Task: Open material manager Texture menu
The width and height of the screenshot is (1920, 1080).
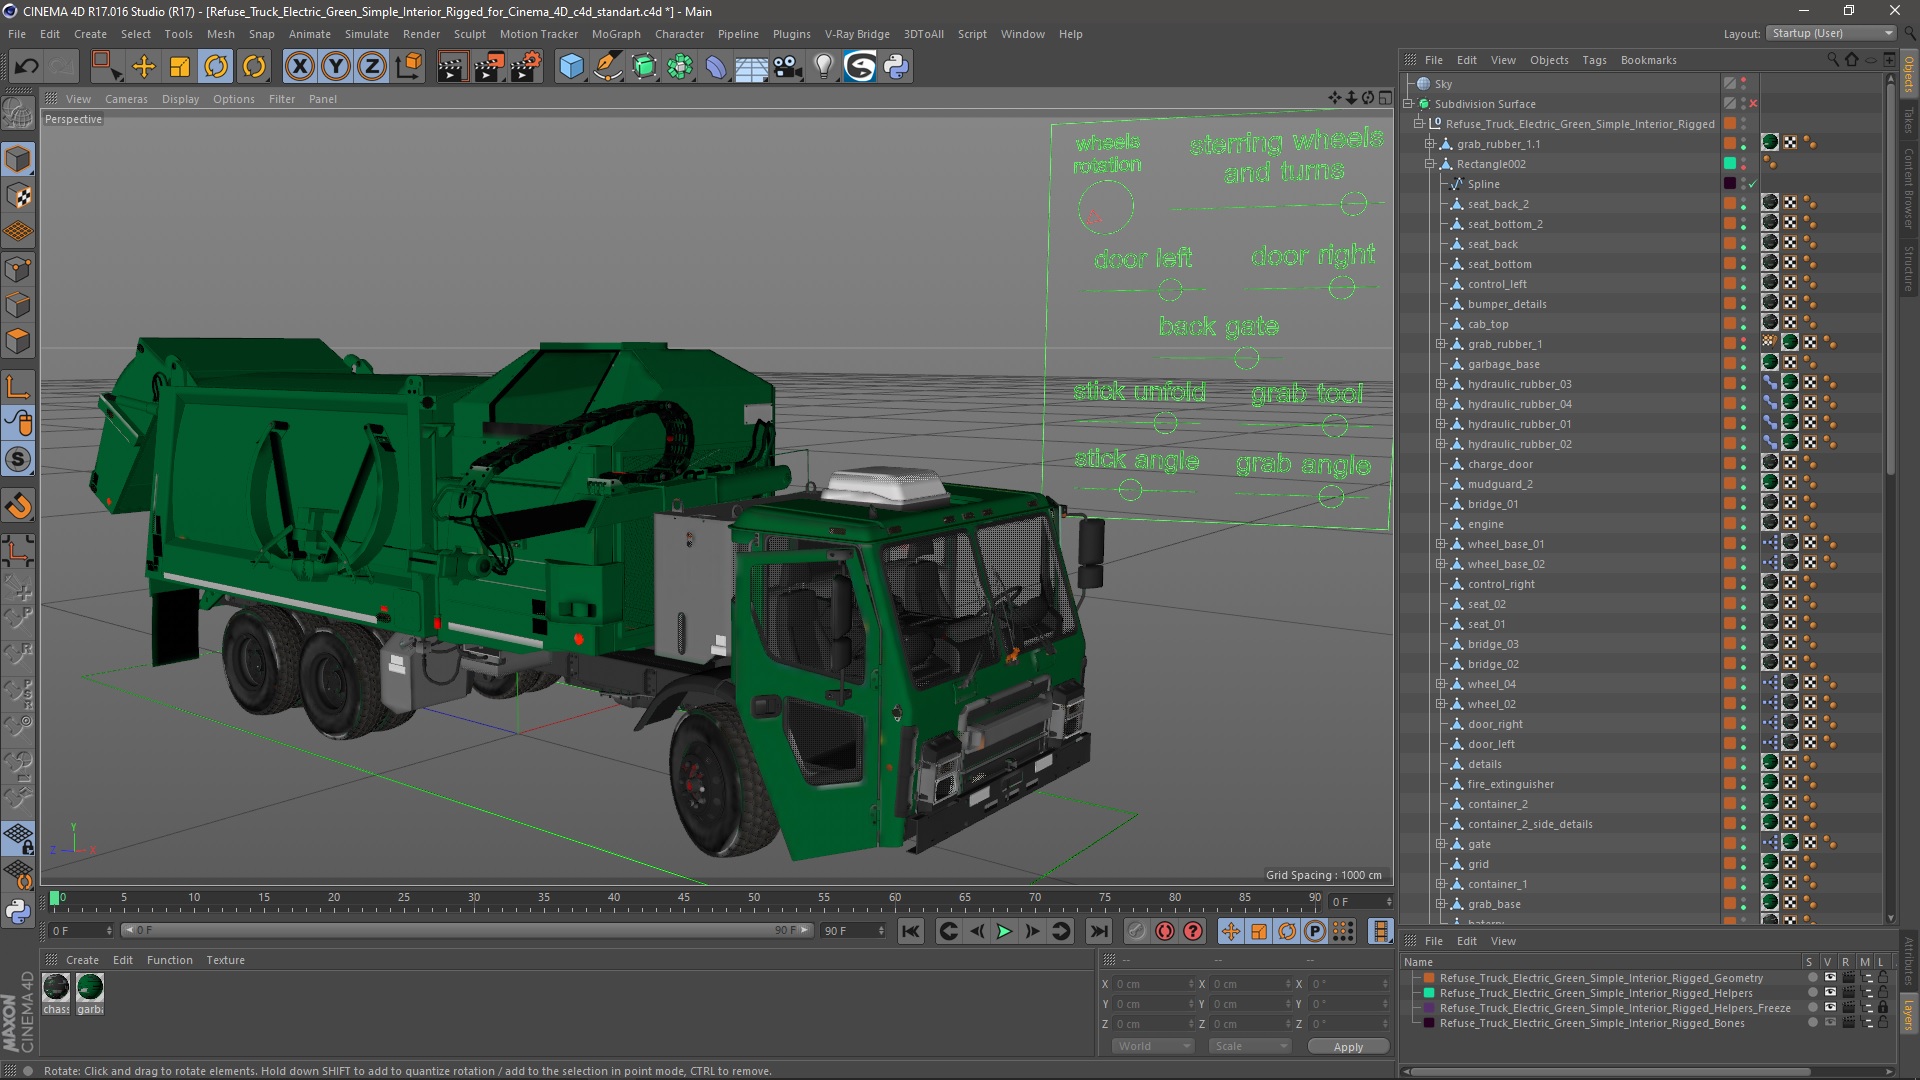Action: [x=225, y=960]
